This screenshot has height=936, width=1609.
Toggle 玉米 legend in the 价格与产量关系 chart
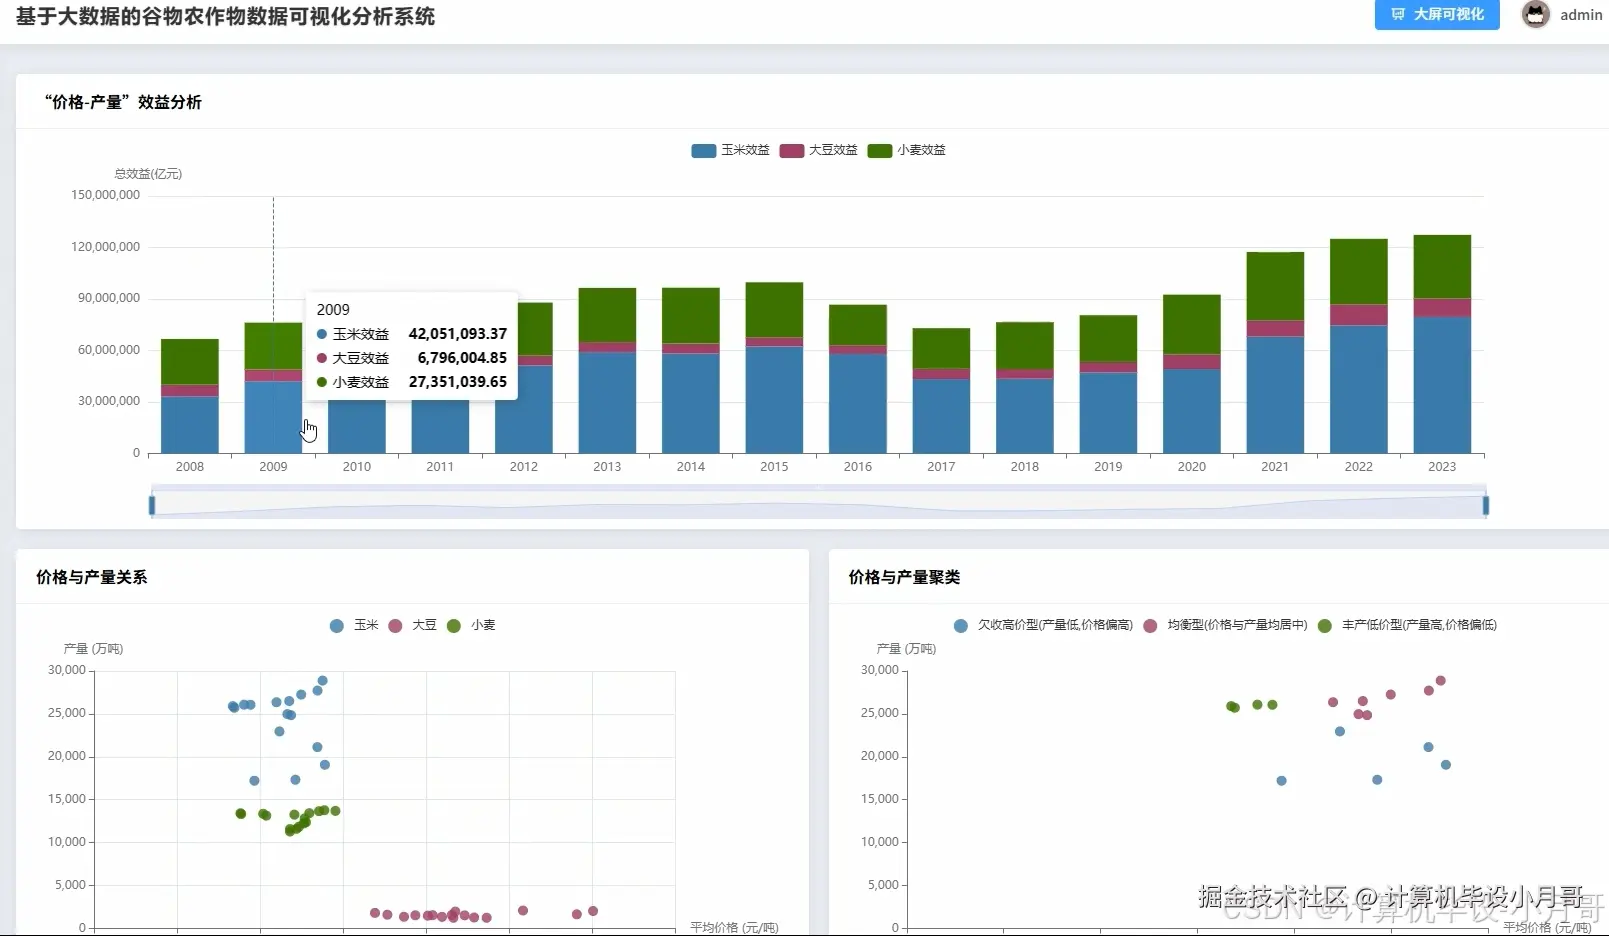354,625
